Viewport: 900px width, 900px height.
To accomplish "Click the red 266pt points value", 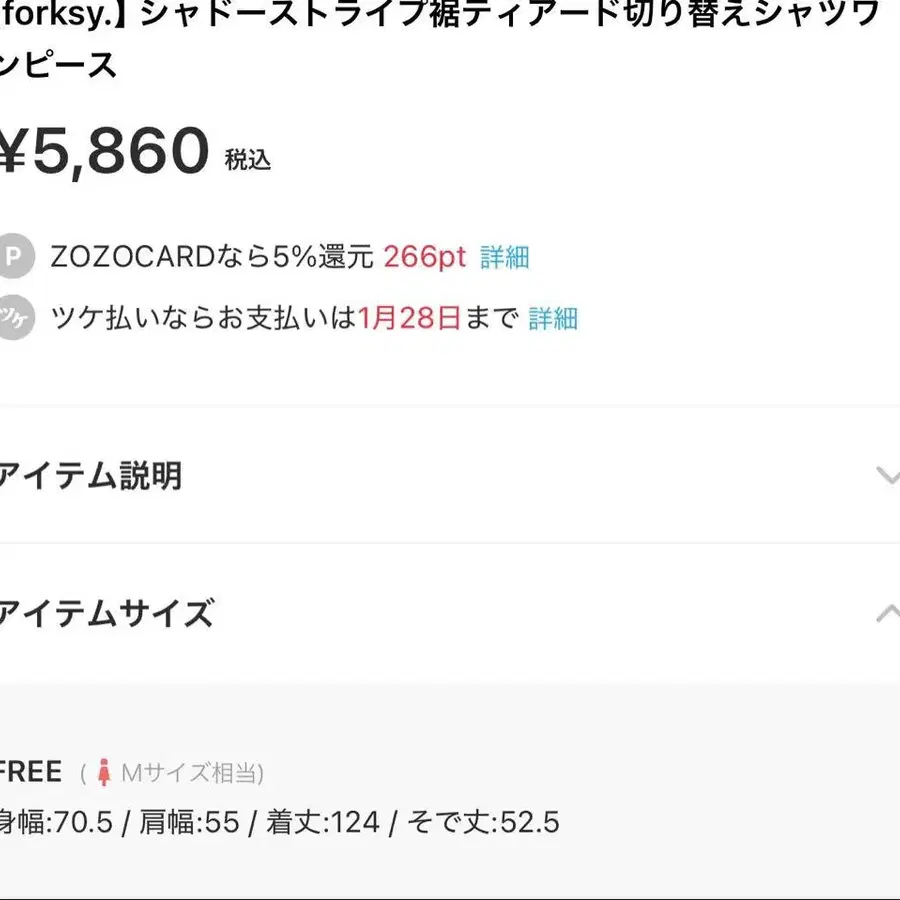I will tap(425, 257).
